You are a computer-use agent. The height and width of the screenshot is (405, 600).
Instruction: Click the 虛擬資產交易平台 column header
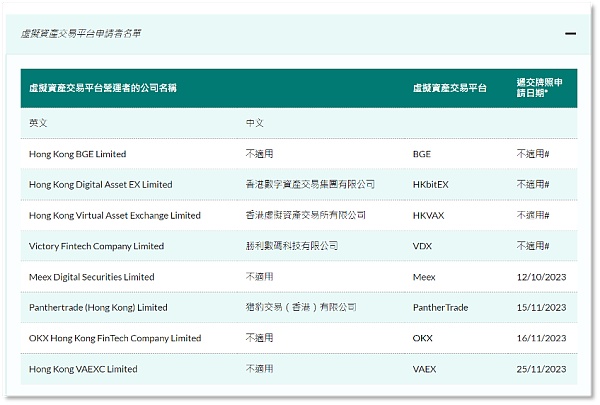pos(449,88)
